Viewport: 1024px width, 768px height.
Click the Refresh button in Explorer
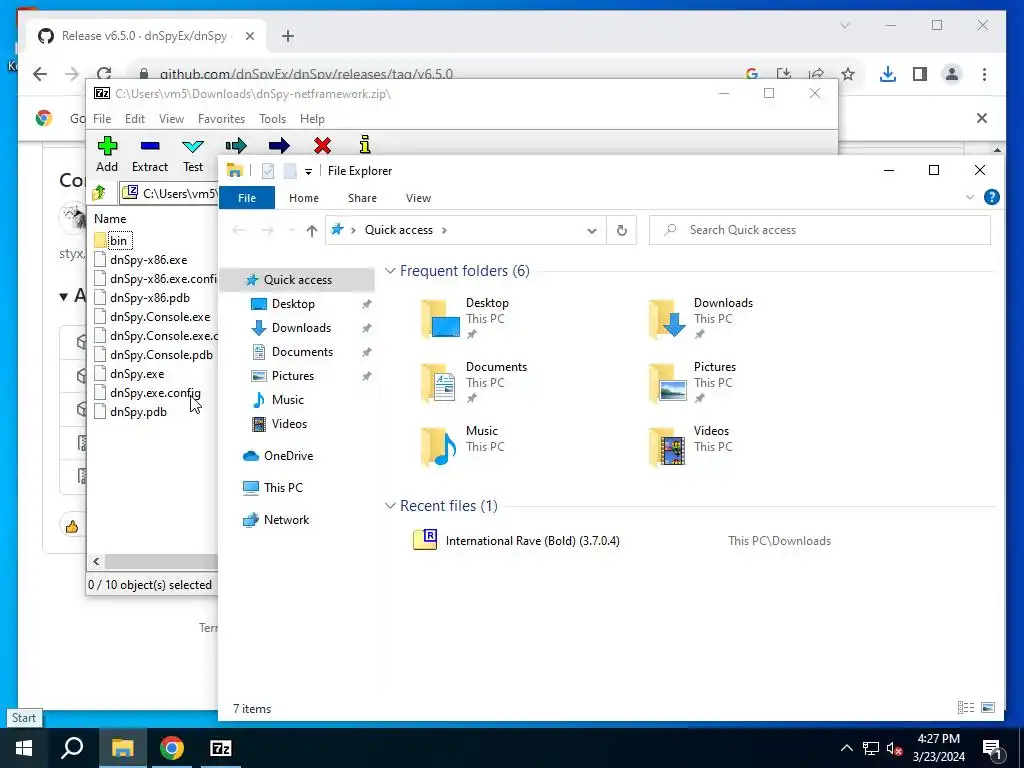[x=622, y=231]
